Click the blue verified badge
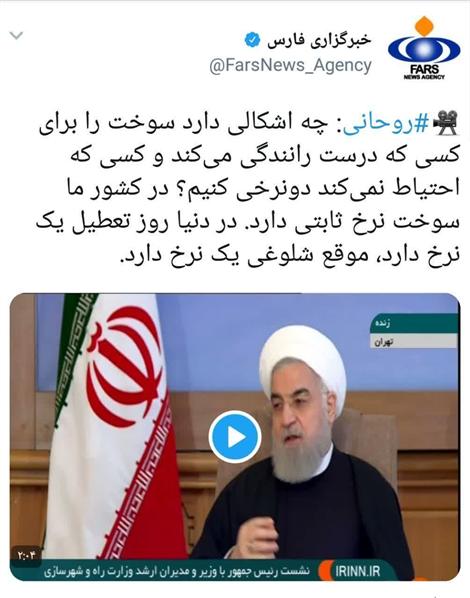Image resolution: width=470 pixels, height=598 pixels. coord(252,40)
